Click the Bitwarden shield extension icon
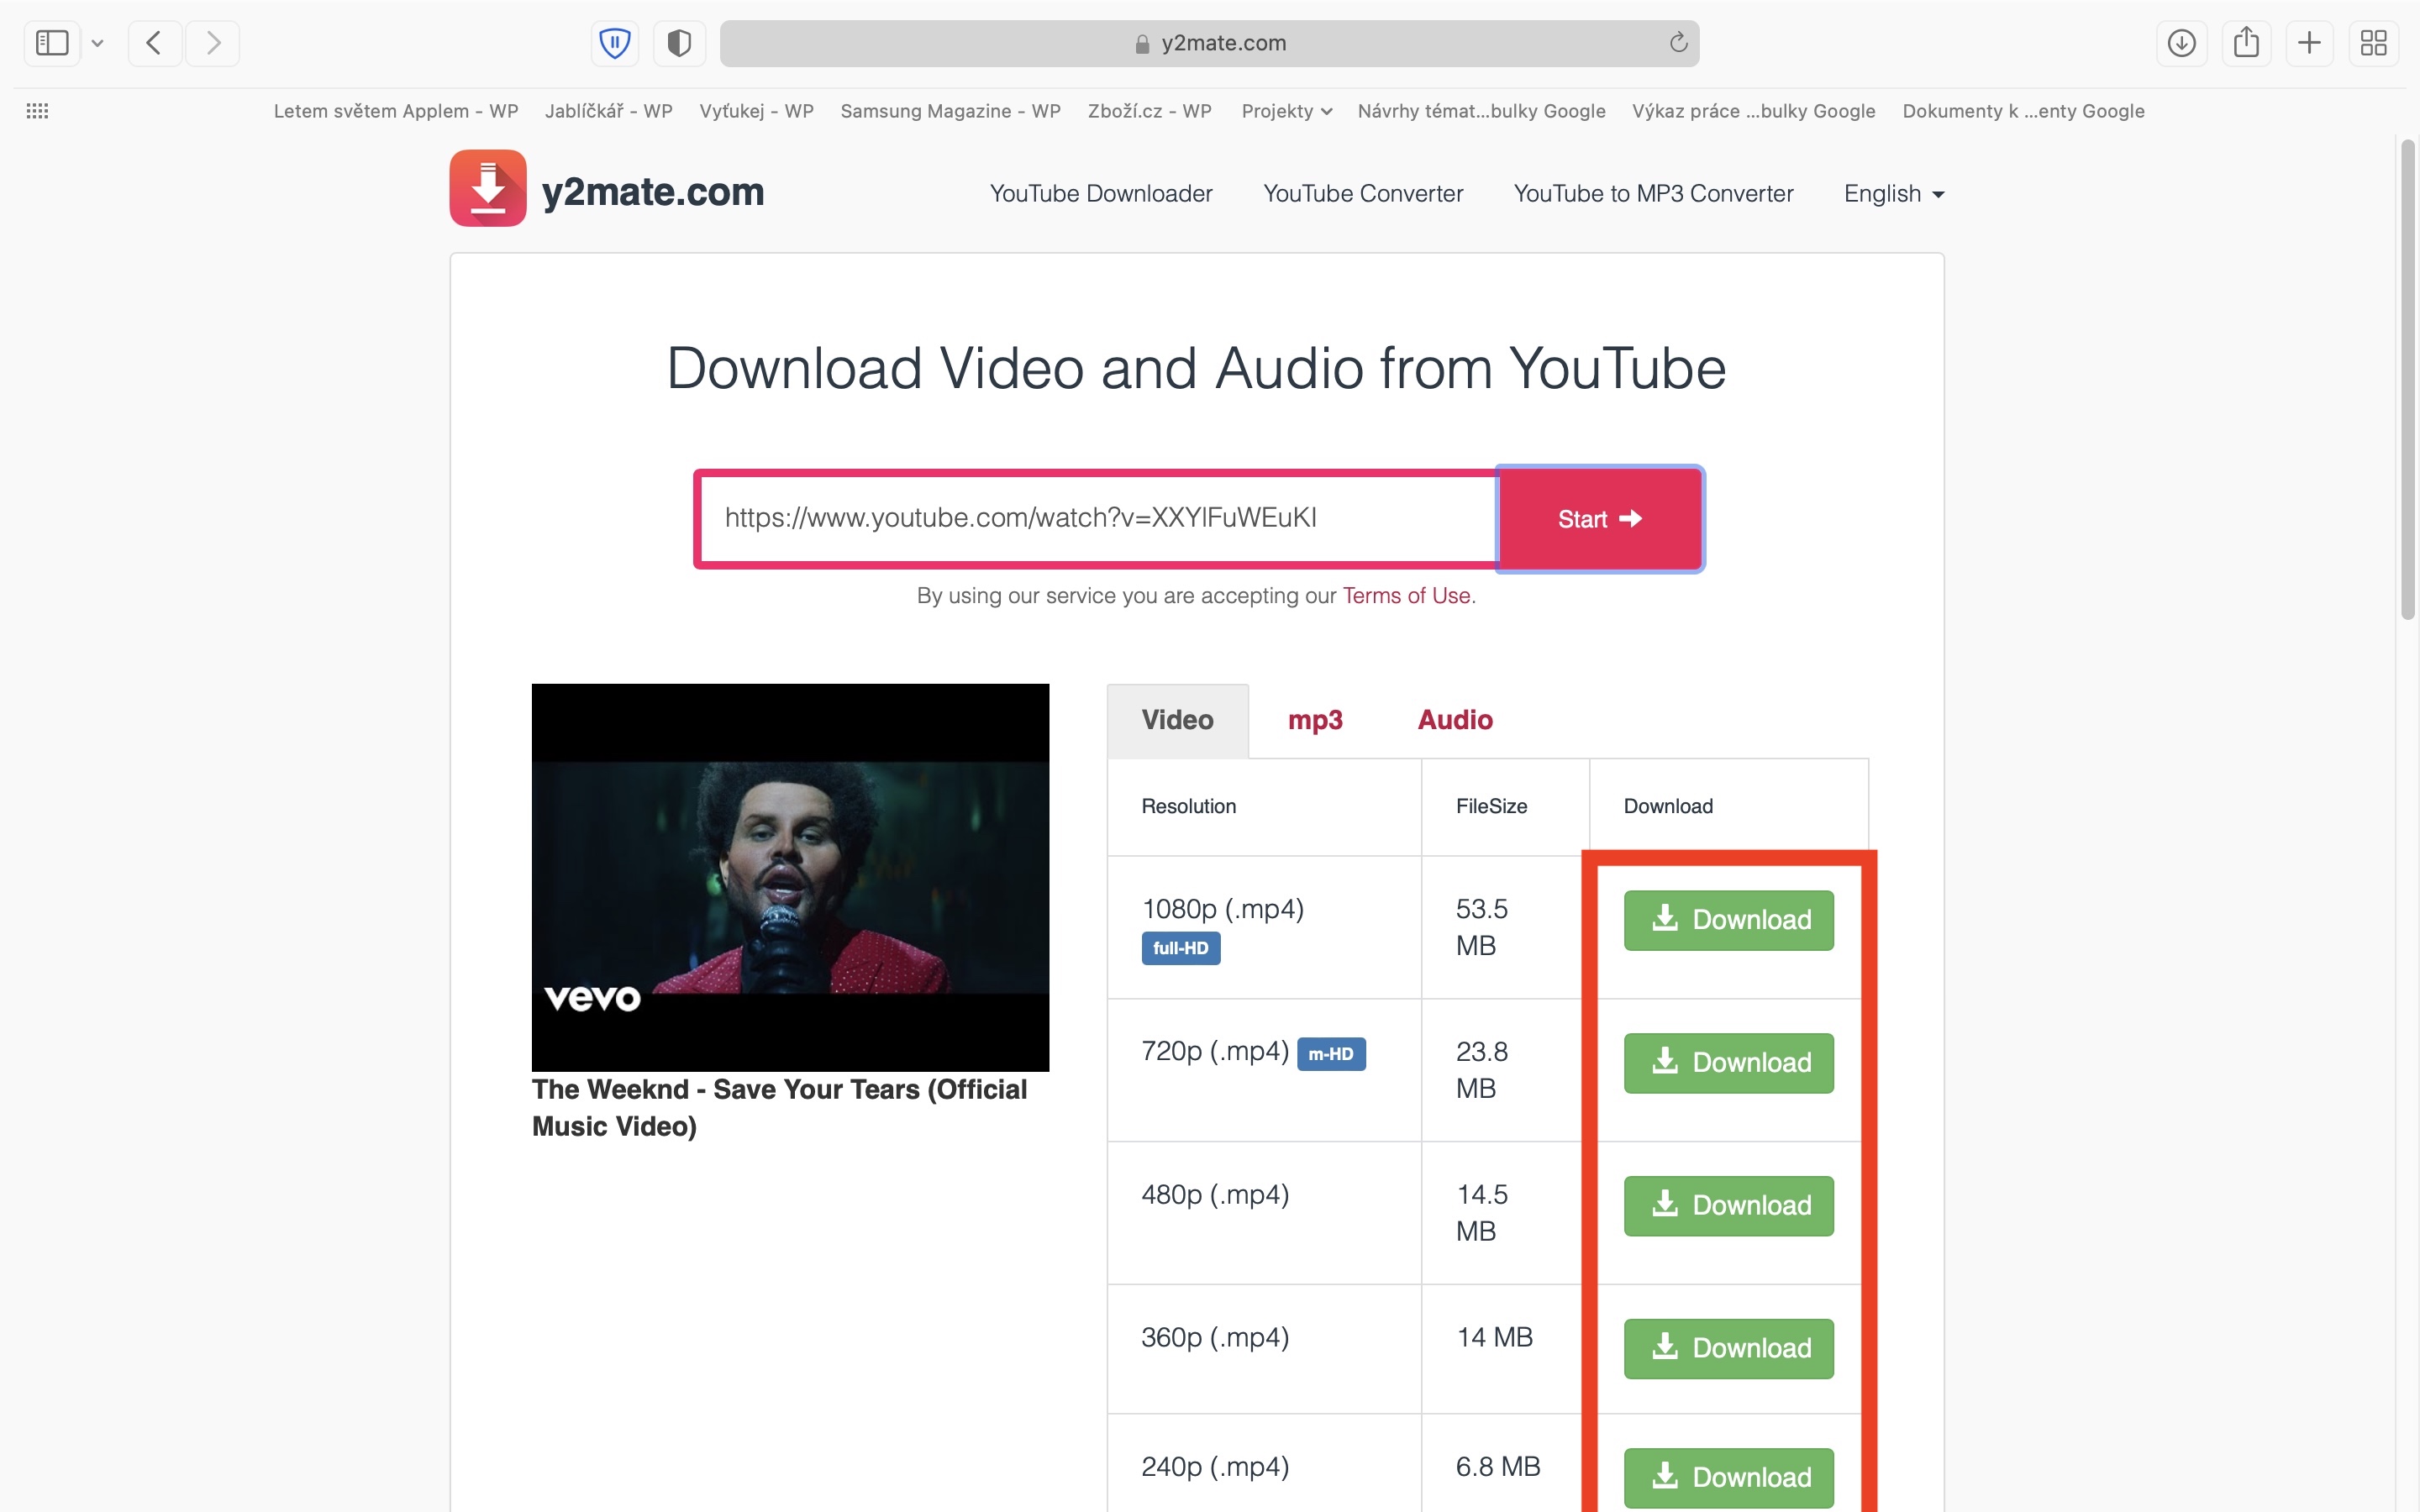This screenshot has width=2420, height=1512. pos(614,43)
